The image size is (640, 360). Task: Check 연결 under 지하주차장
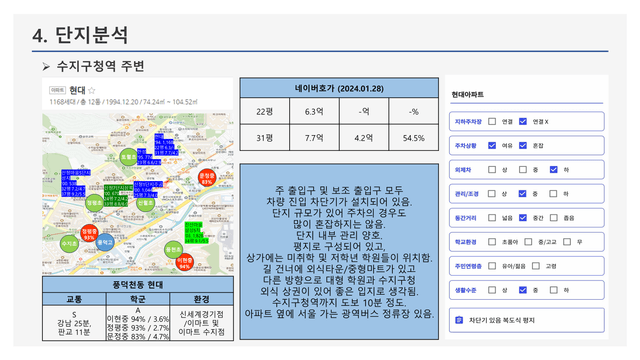(492, 121)
